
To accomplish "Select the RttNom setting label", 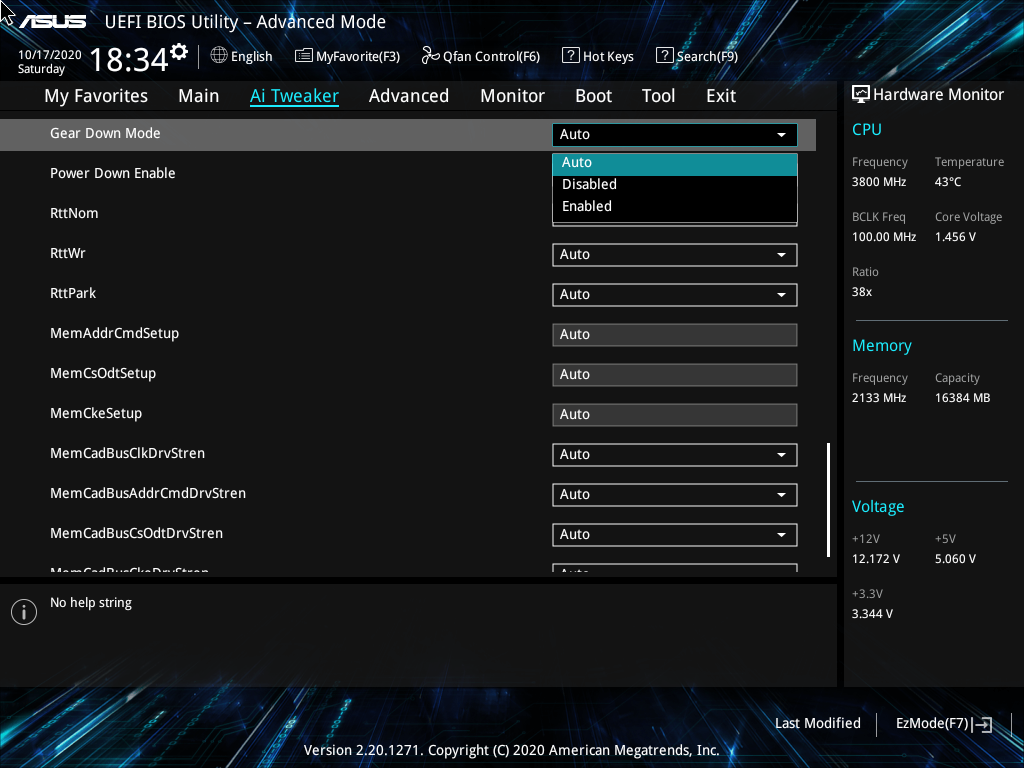I will tap(74, 213).
